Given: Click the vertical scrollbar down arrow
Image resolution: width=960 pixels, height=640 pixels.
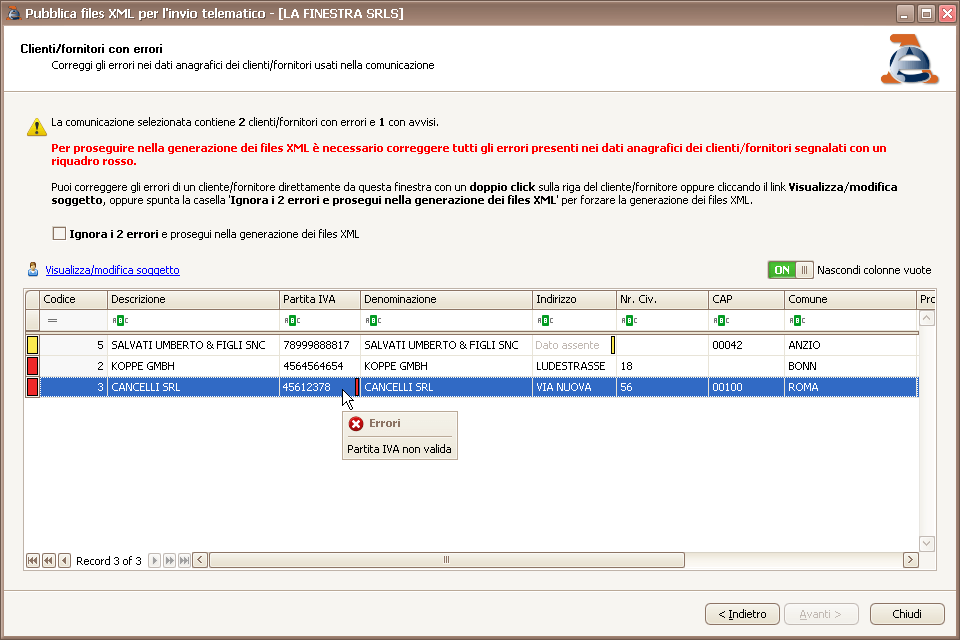Looking at the screenshot, I should 926,543.
